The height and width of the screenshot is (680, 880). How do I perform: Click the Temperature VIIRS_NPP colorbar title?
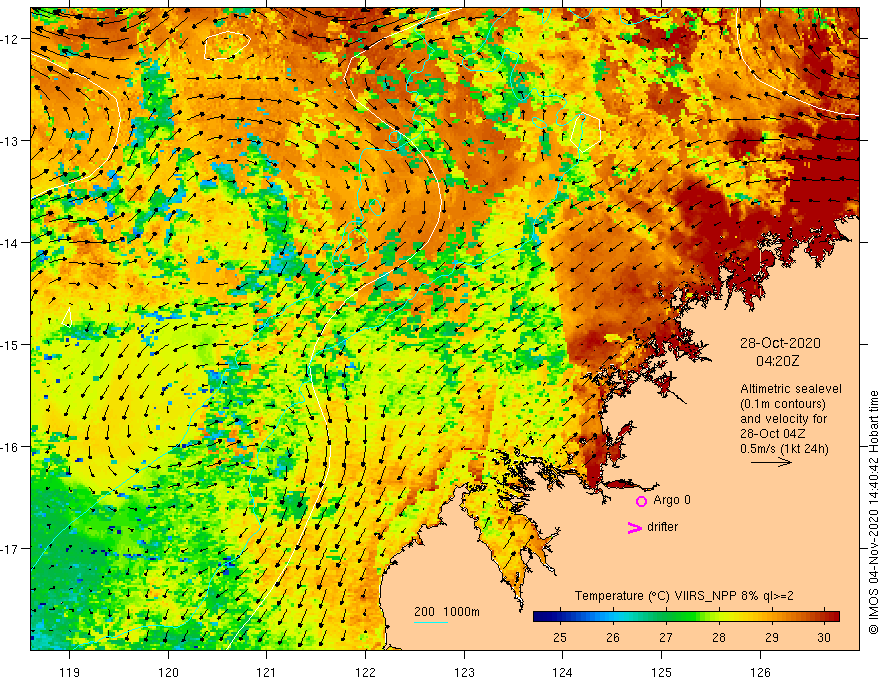click(x=684, y=596)
